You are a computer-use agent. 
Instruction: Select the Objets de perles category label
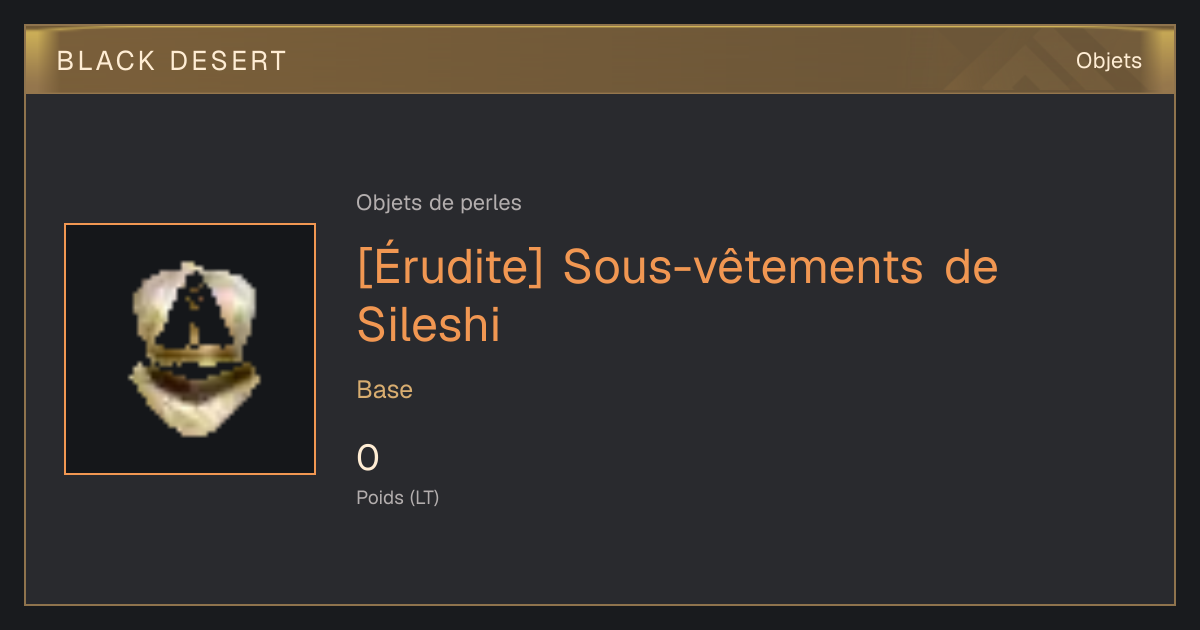click(x=439, y=203)
